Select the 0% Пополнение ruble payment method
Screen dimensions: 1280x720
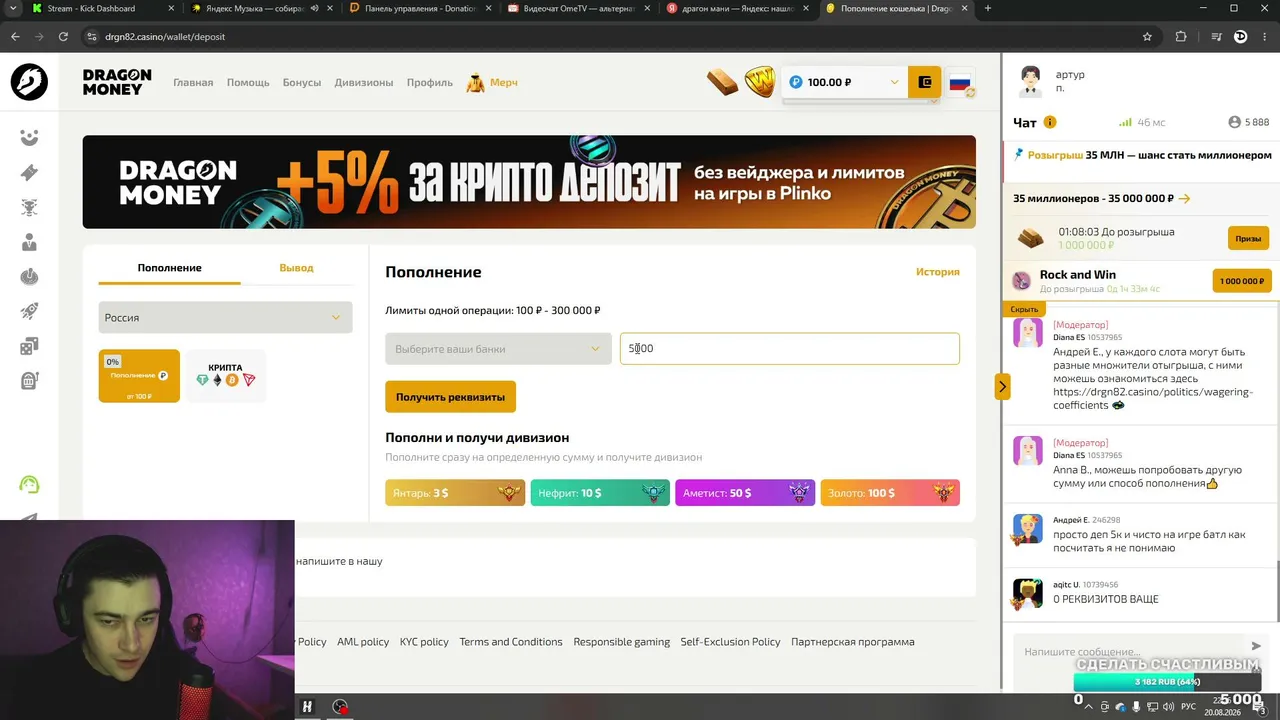(139, 376)
